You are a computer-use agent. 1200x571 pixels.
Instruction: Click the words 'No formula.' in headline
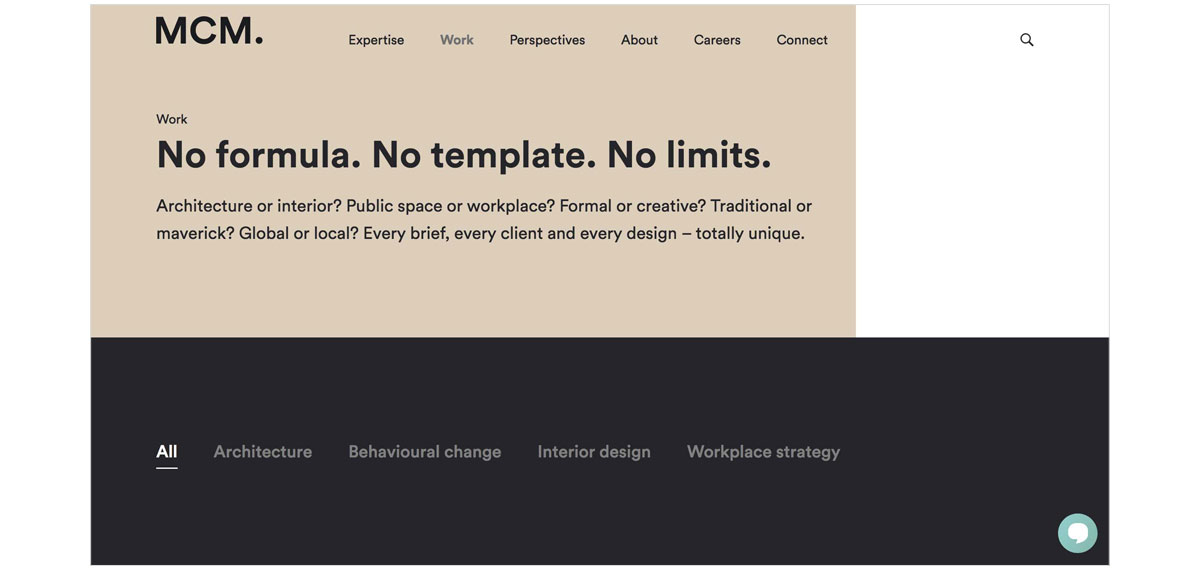(259, 155)
